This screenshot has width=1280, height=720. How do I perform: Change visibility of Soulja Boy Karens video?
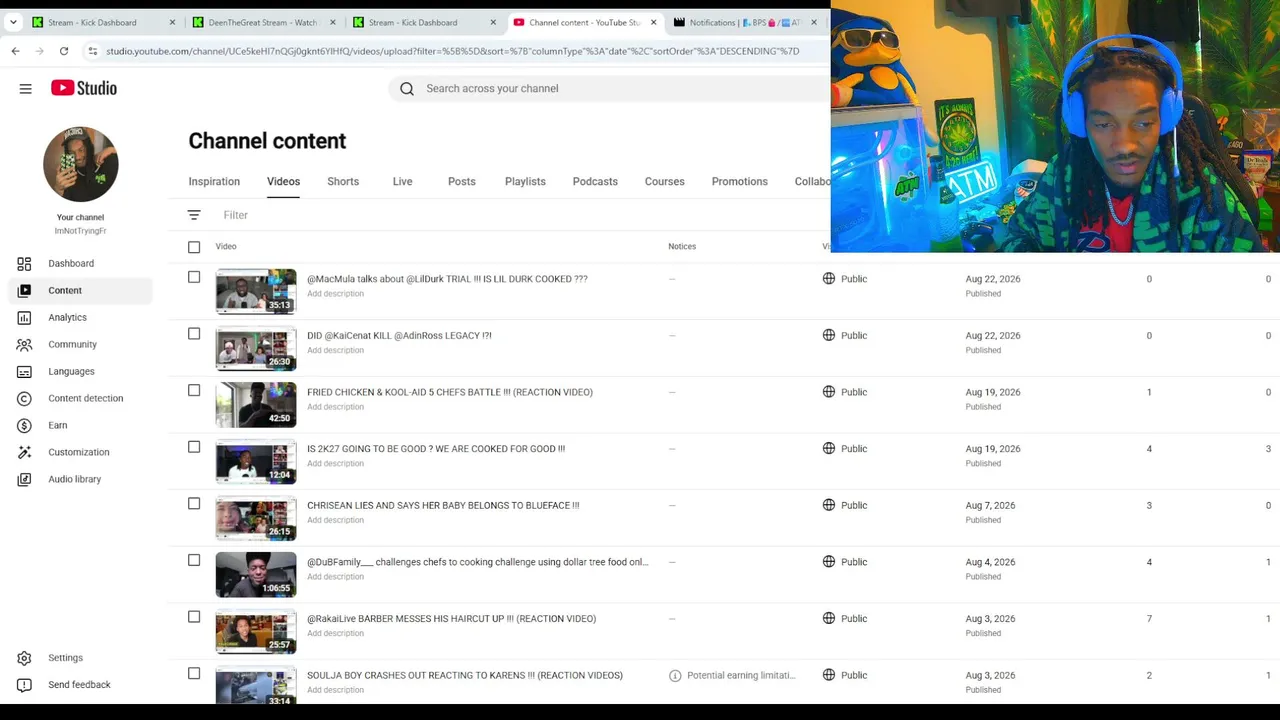click(845, 675)
